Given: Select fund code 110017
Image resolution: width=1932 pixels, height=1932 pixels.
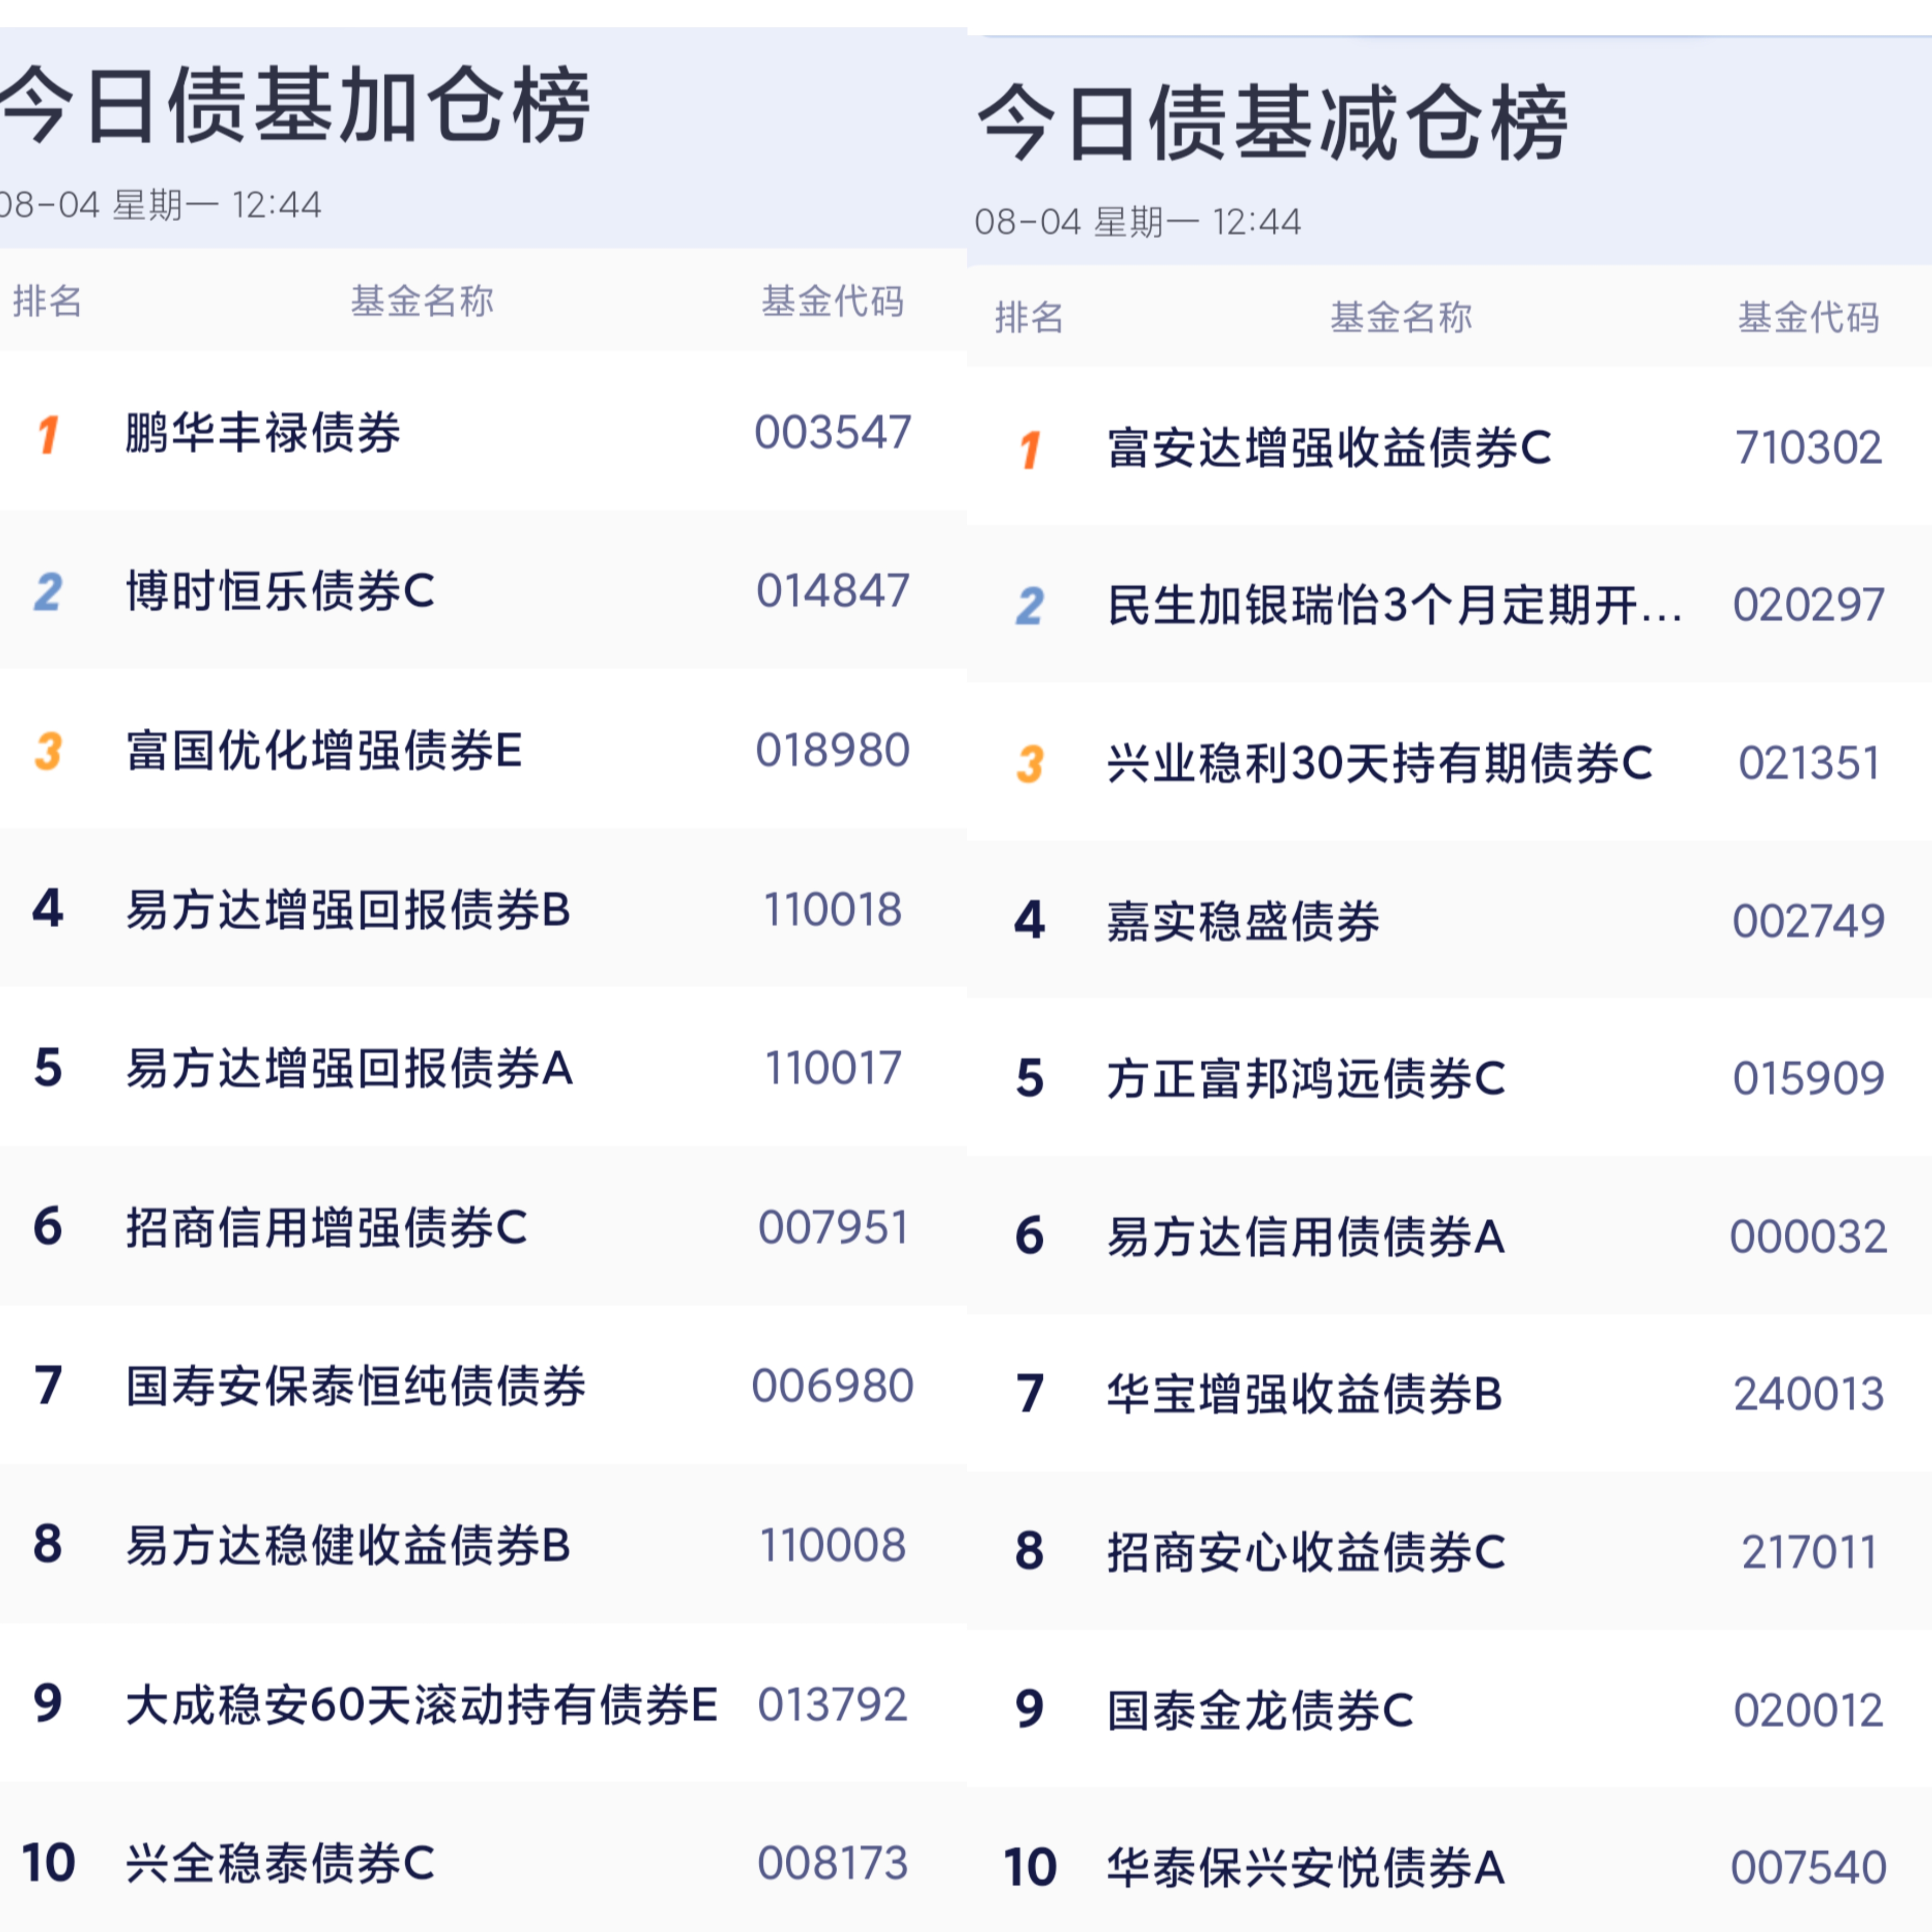Looking at the screenshot, I should tap(832, 1068).
